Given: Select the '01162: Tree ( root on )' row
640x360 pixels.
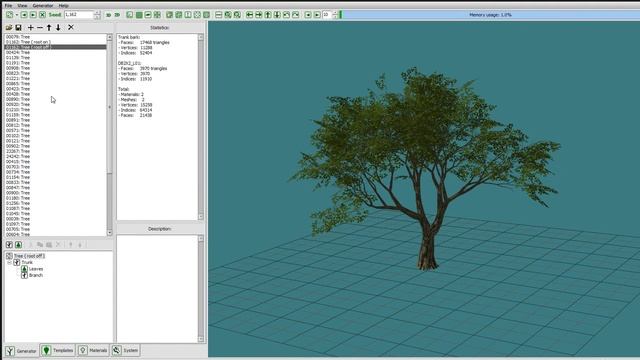Looking at the screenshot, I should tap(56, 42).
